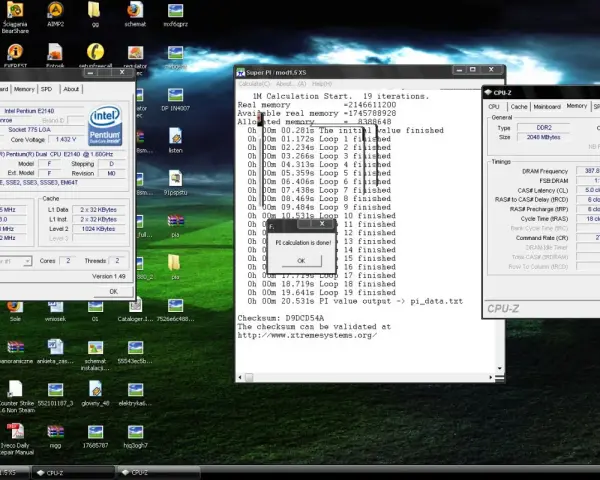The width and height of the screenshot is (600, 480).
Task: Click Super PI horizontal scrollbar left arrow
Action: coord(240,377)
